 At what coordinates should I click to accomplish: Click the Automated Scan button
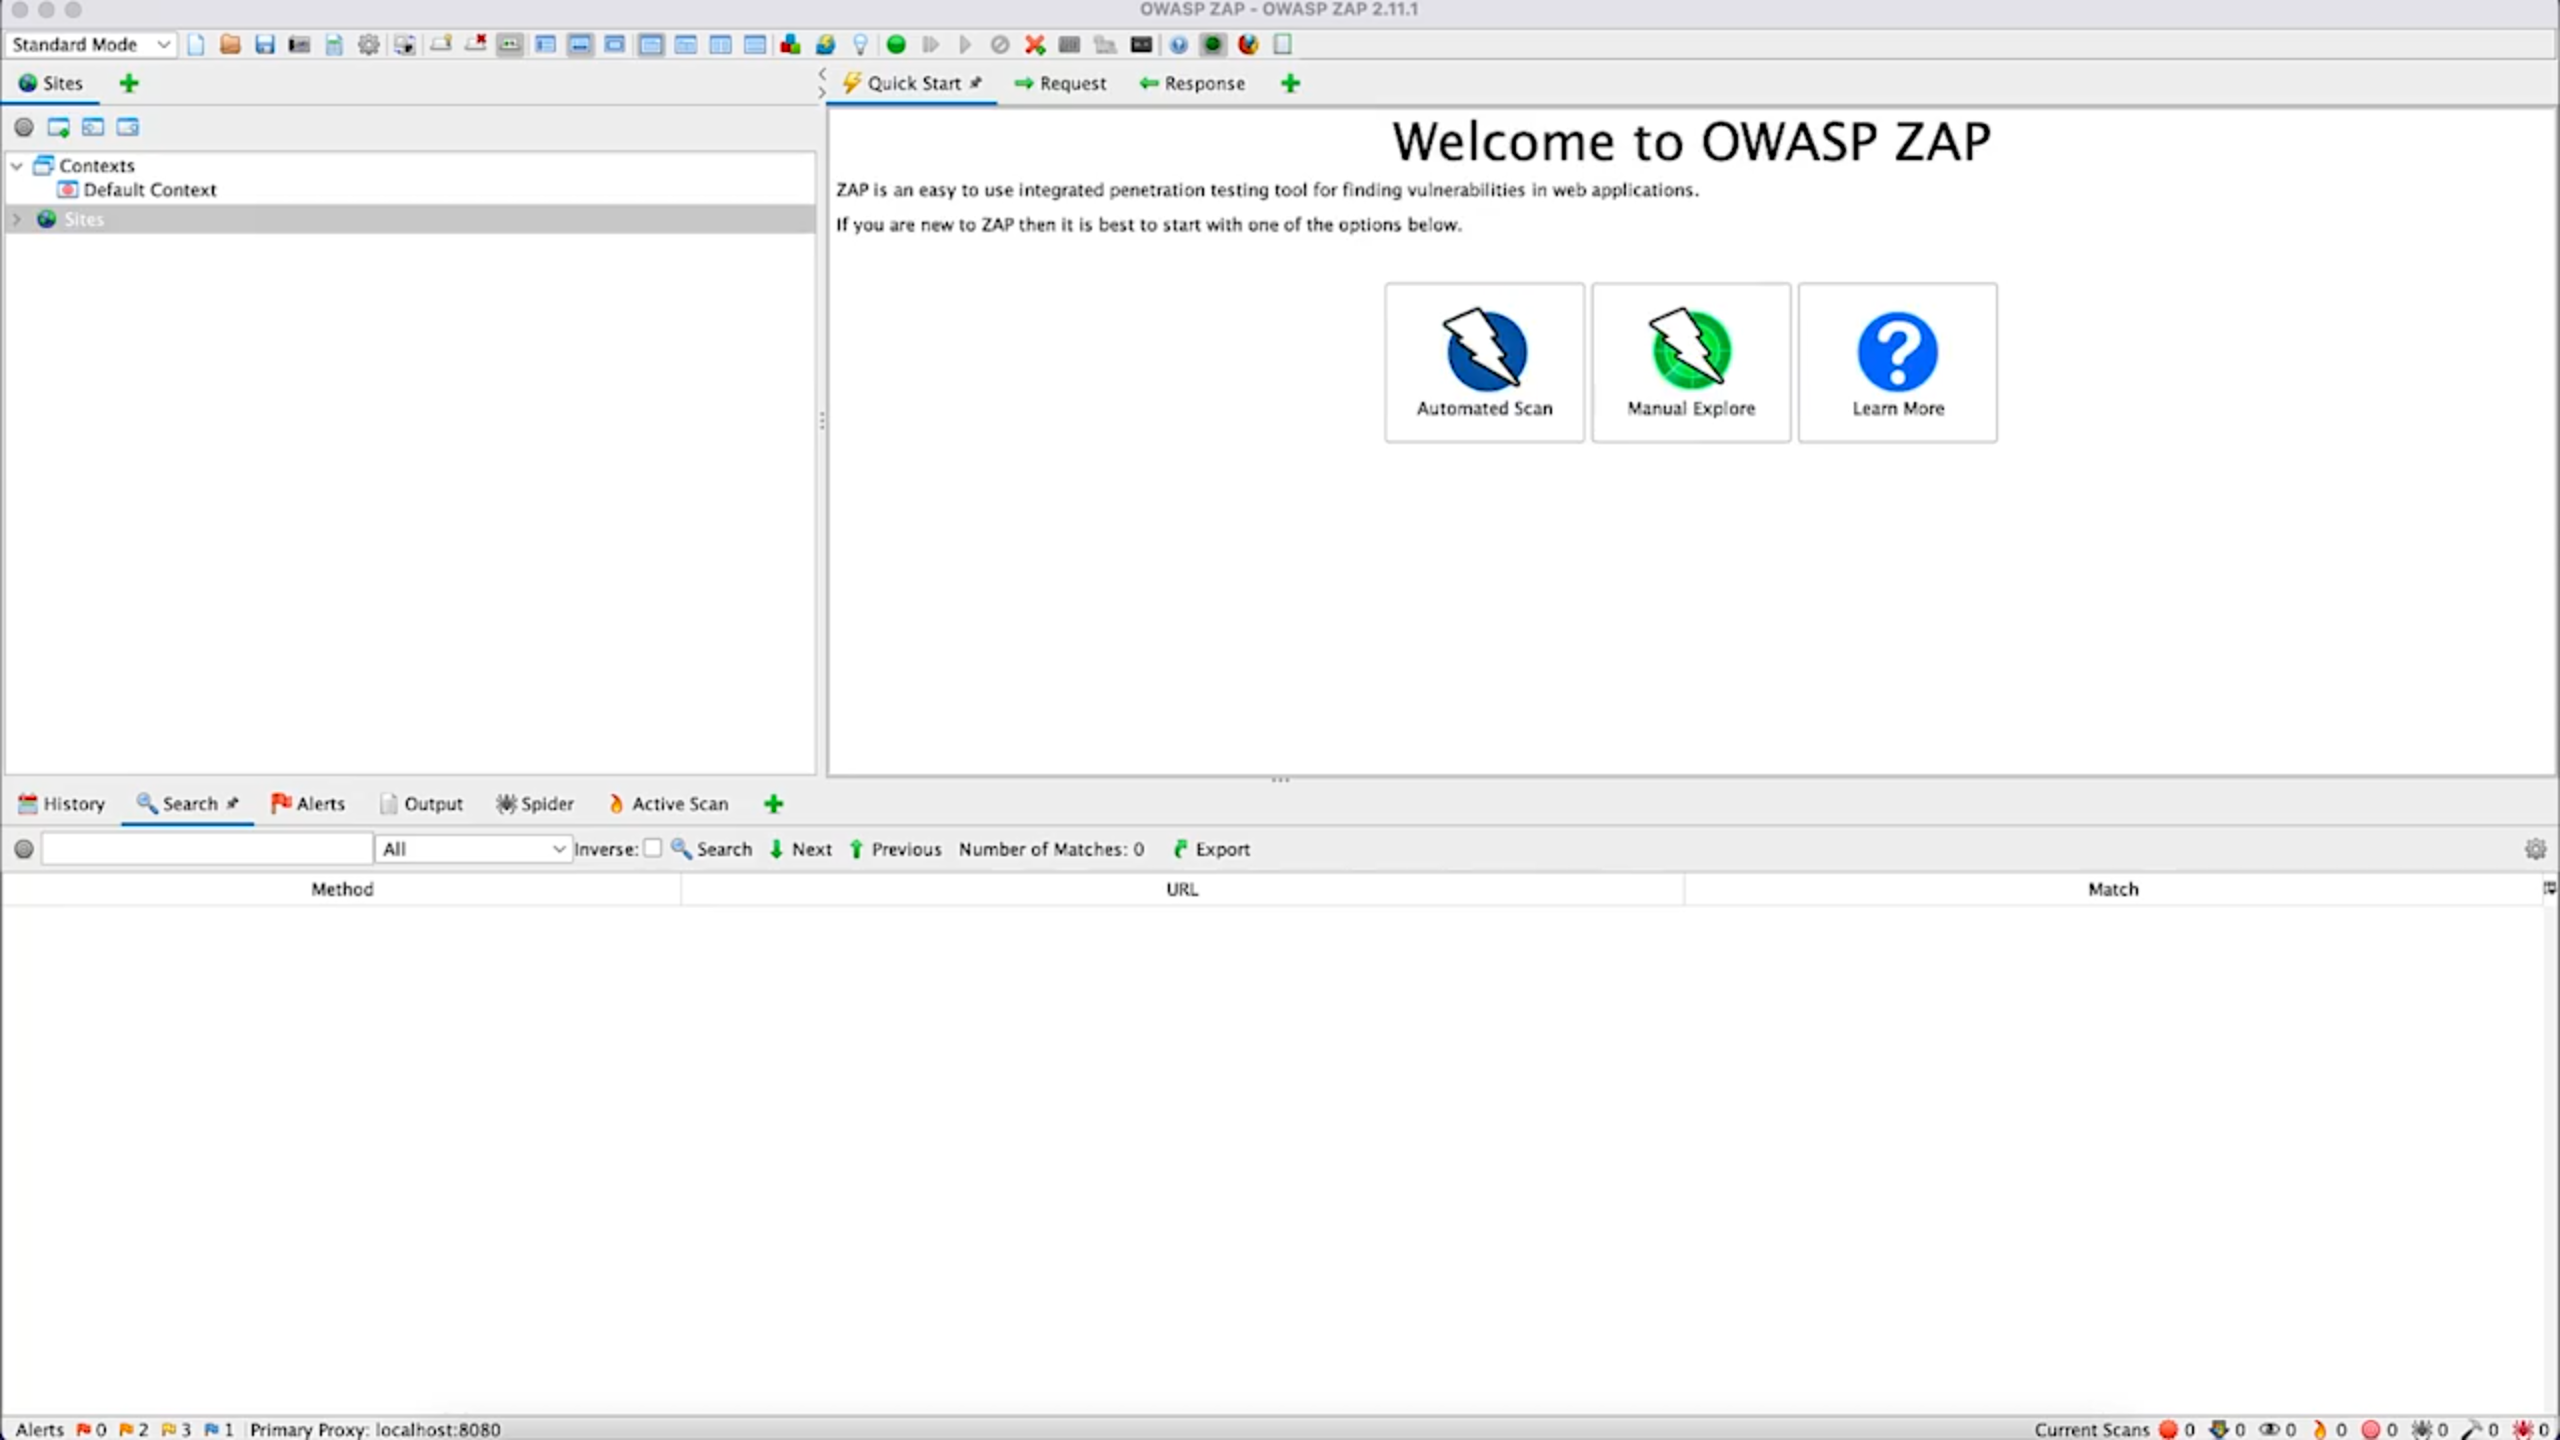[1484, 362]
